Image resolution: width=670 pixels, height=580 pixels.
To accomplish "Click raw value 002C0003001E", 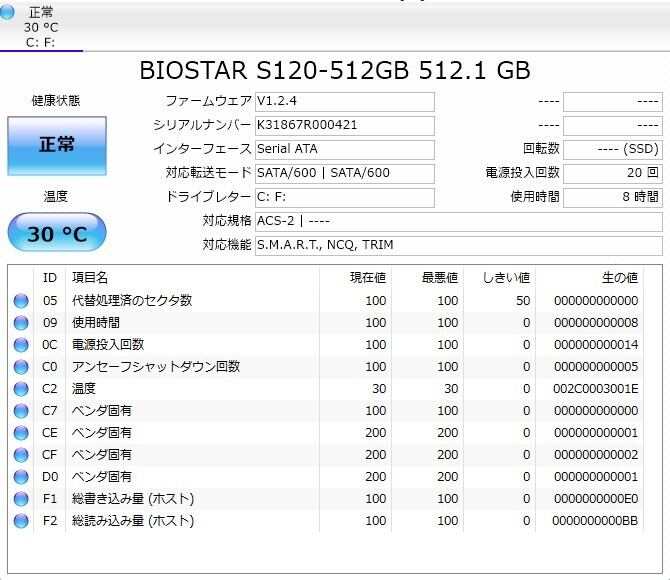I will click(596, 389).
